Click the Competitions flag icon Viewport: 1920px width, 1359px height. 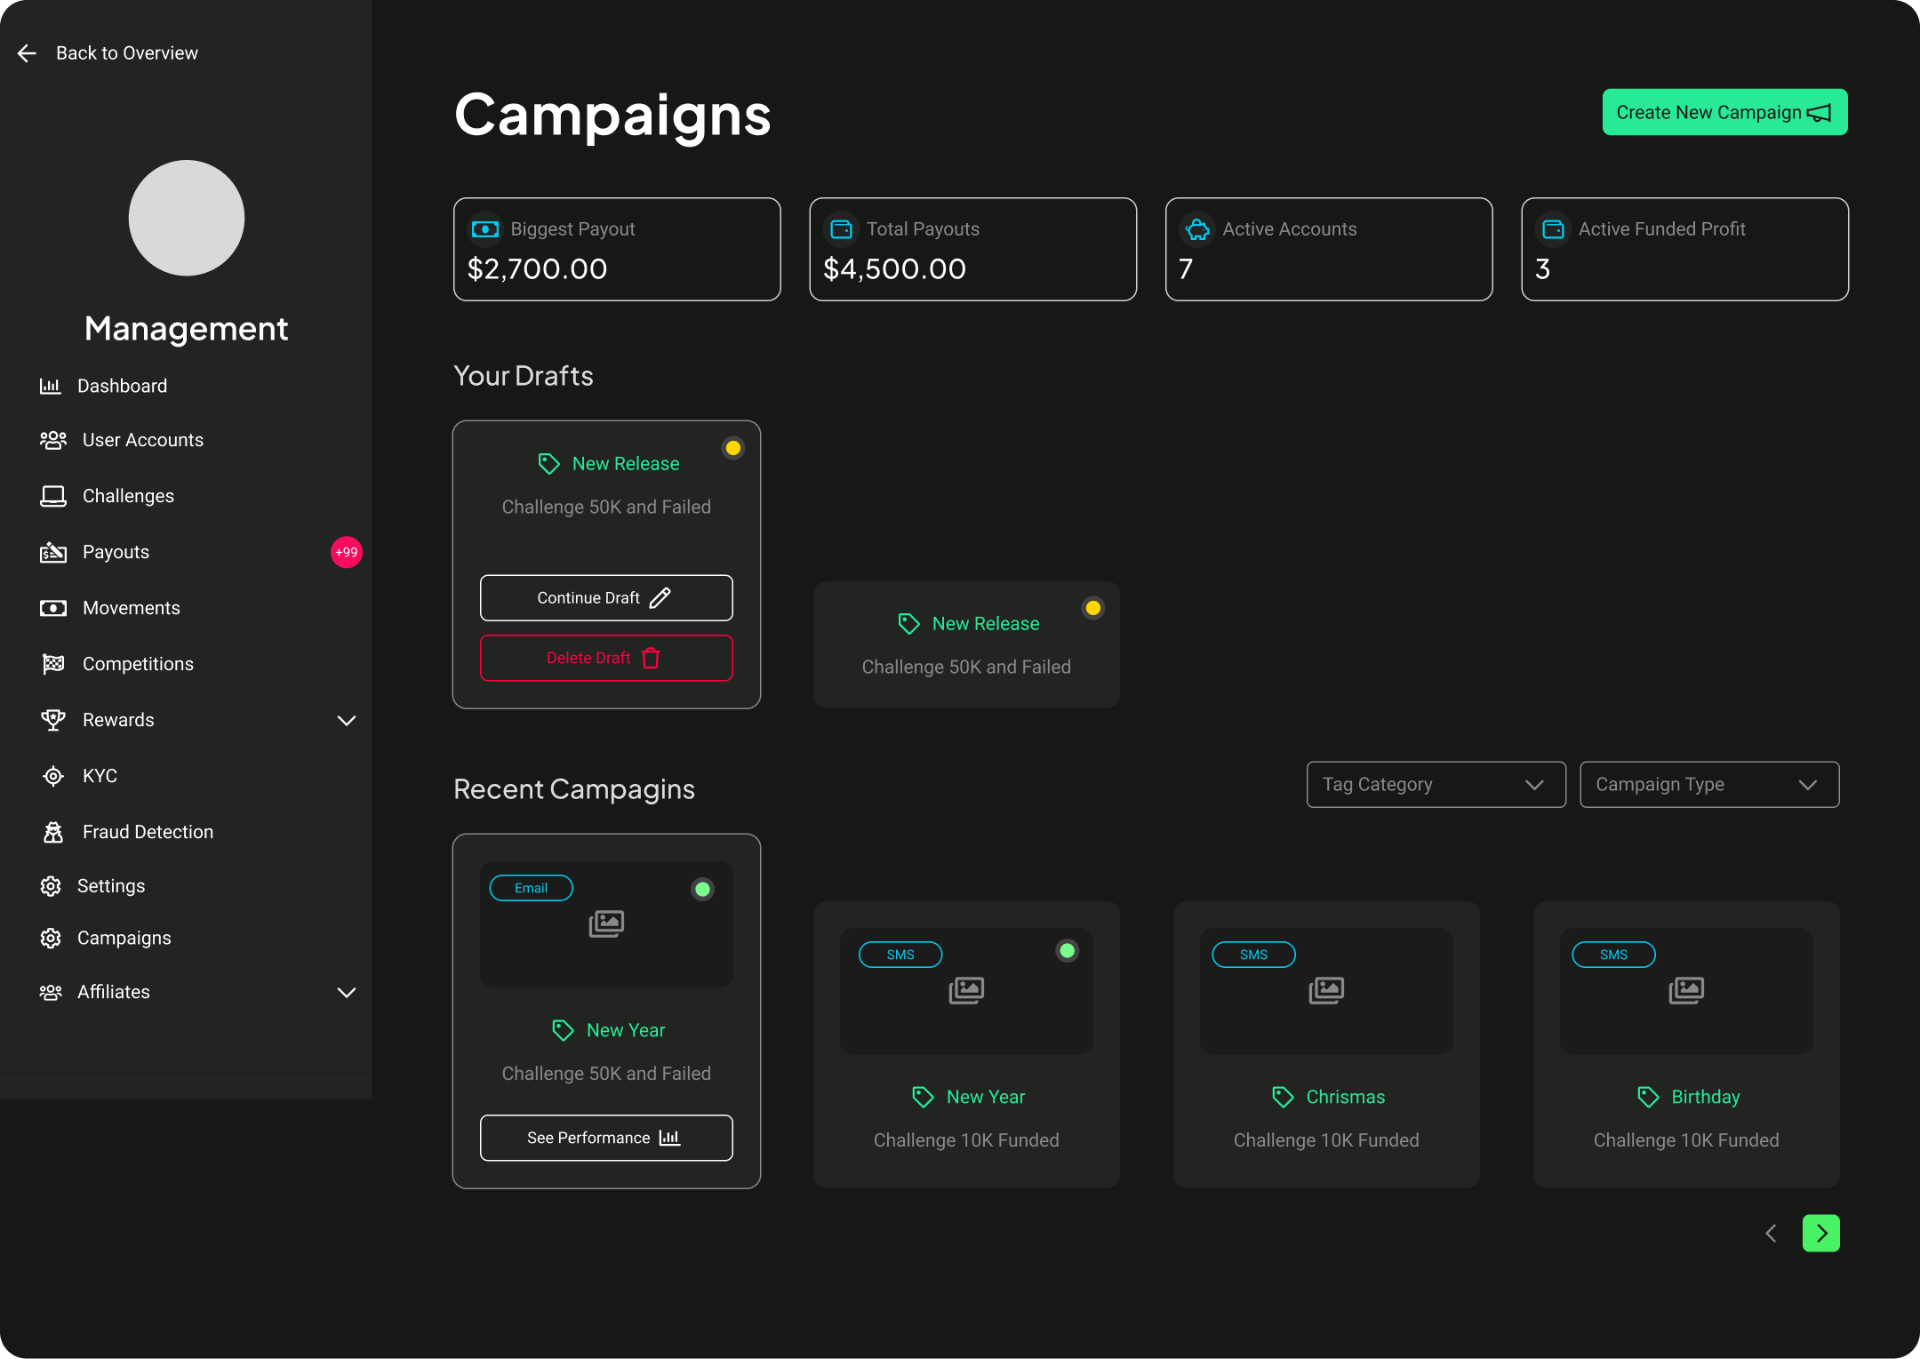click(x=53, y=664)
